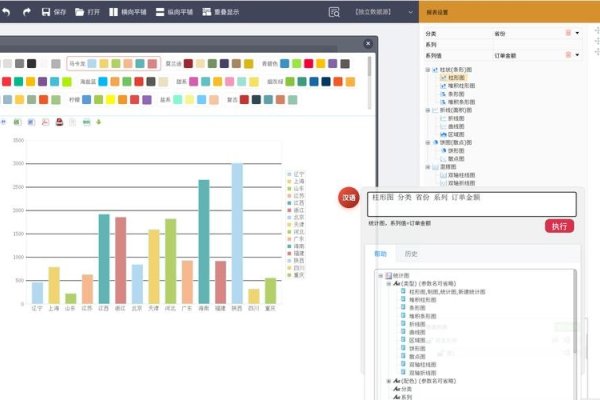The width and height of the screenshot is (600, 400).
Task: Click the redo arrow in top toolbar
Action: click(x=26, y=12)
